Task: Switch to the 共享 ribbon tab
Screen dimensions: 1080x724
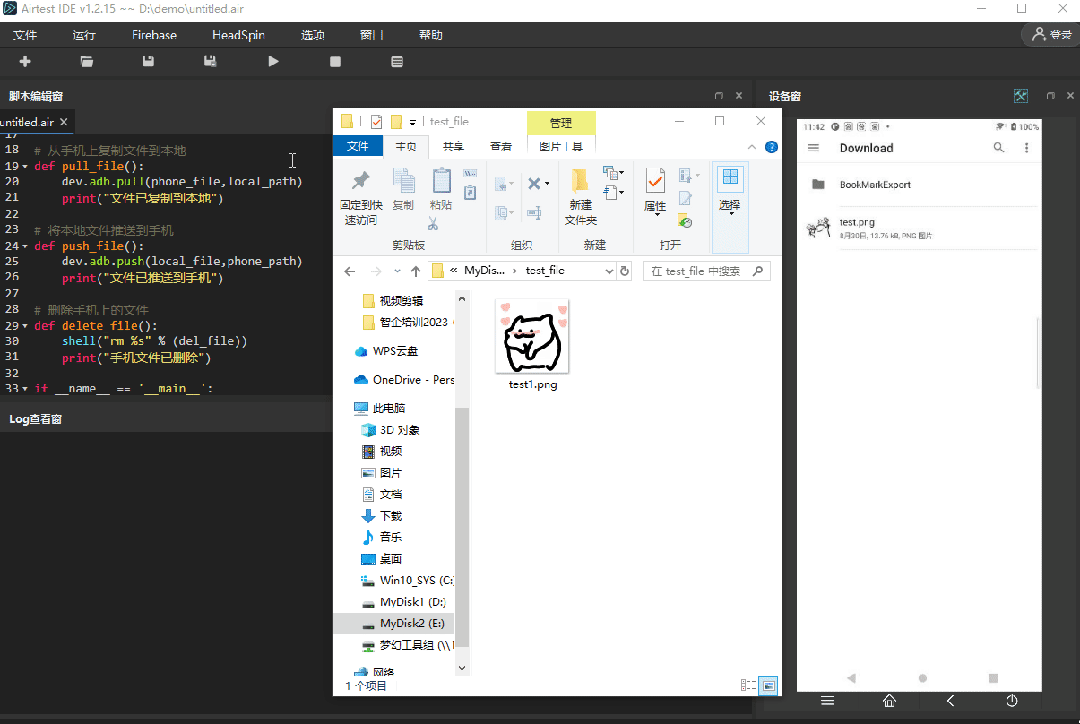Action: (453, 146)
